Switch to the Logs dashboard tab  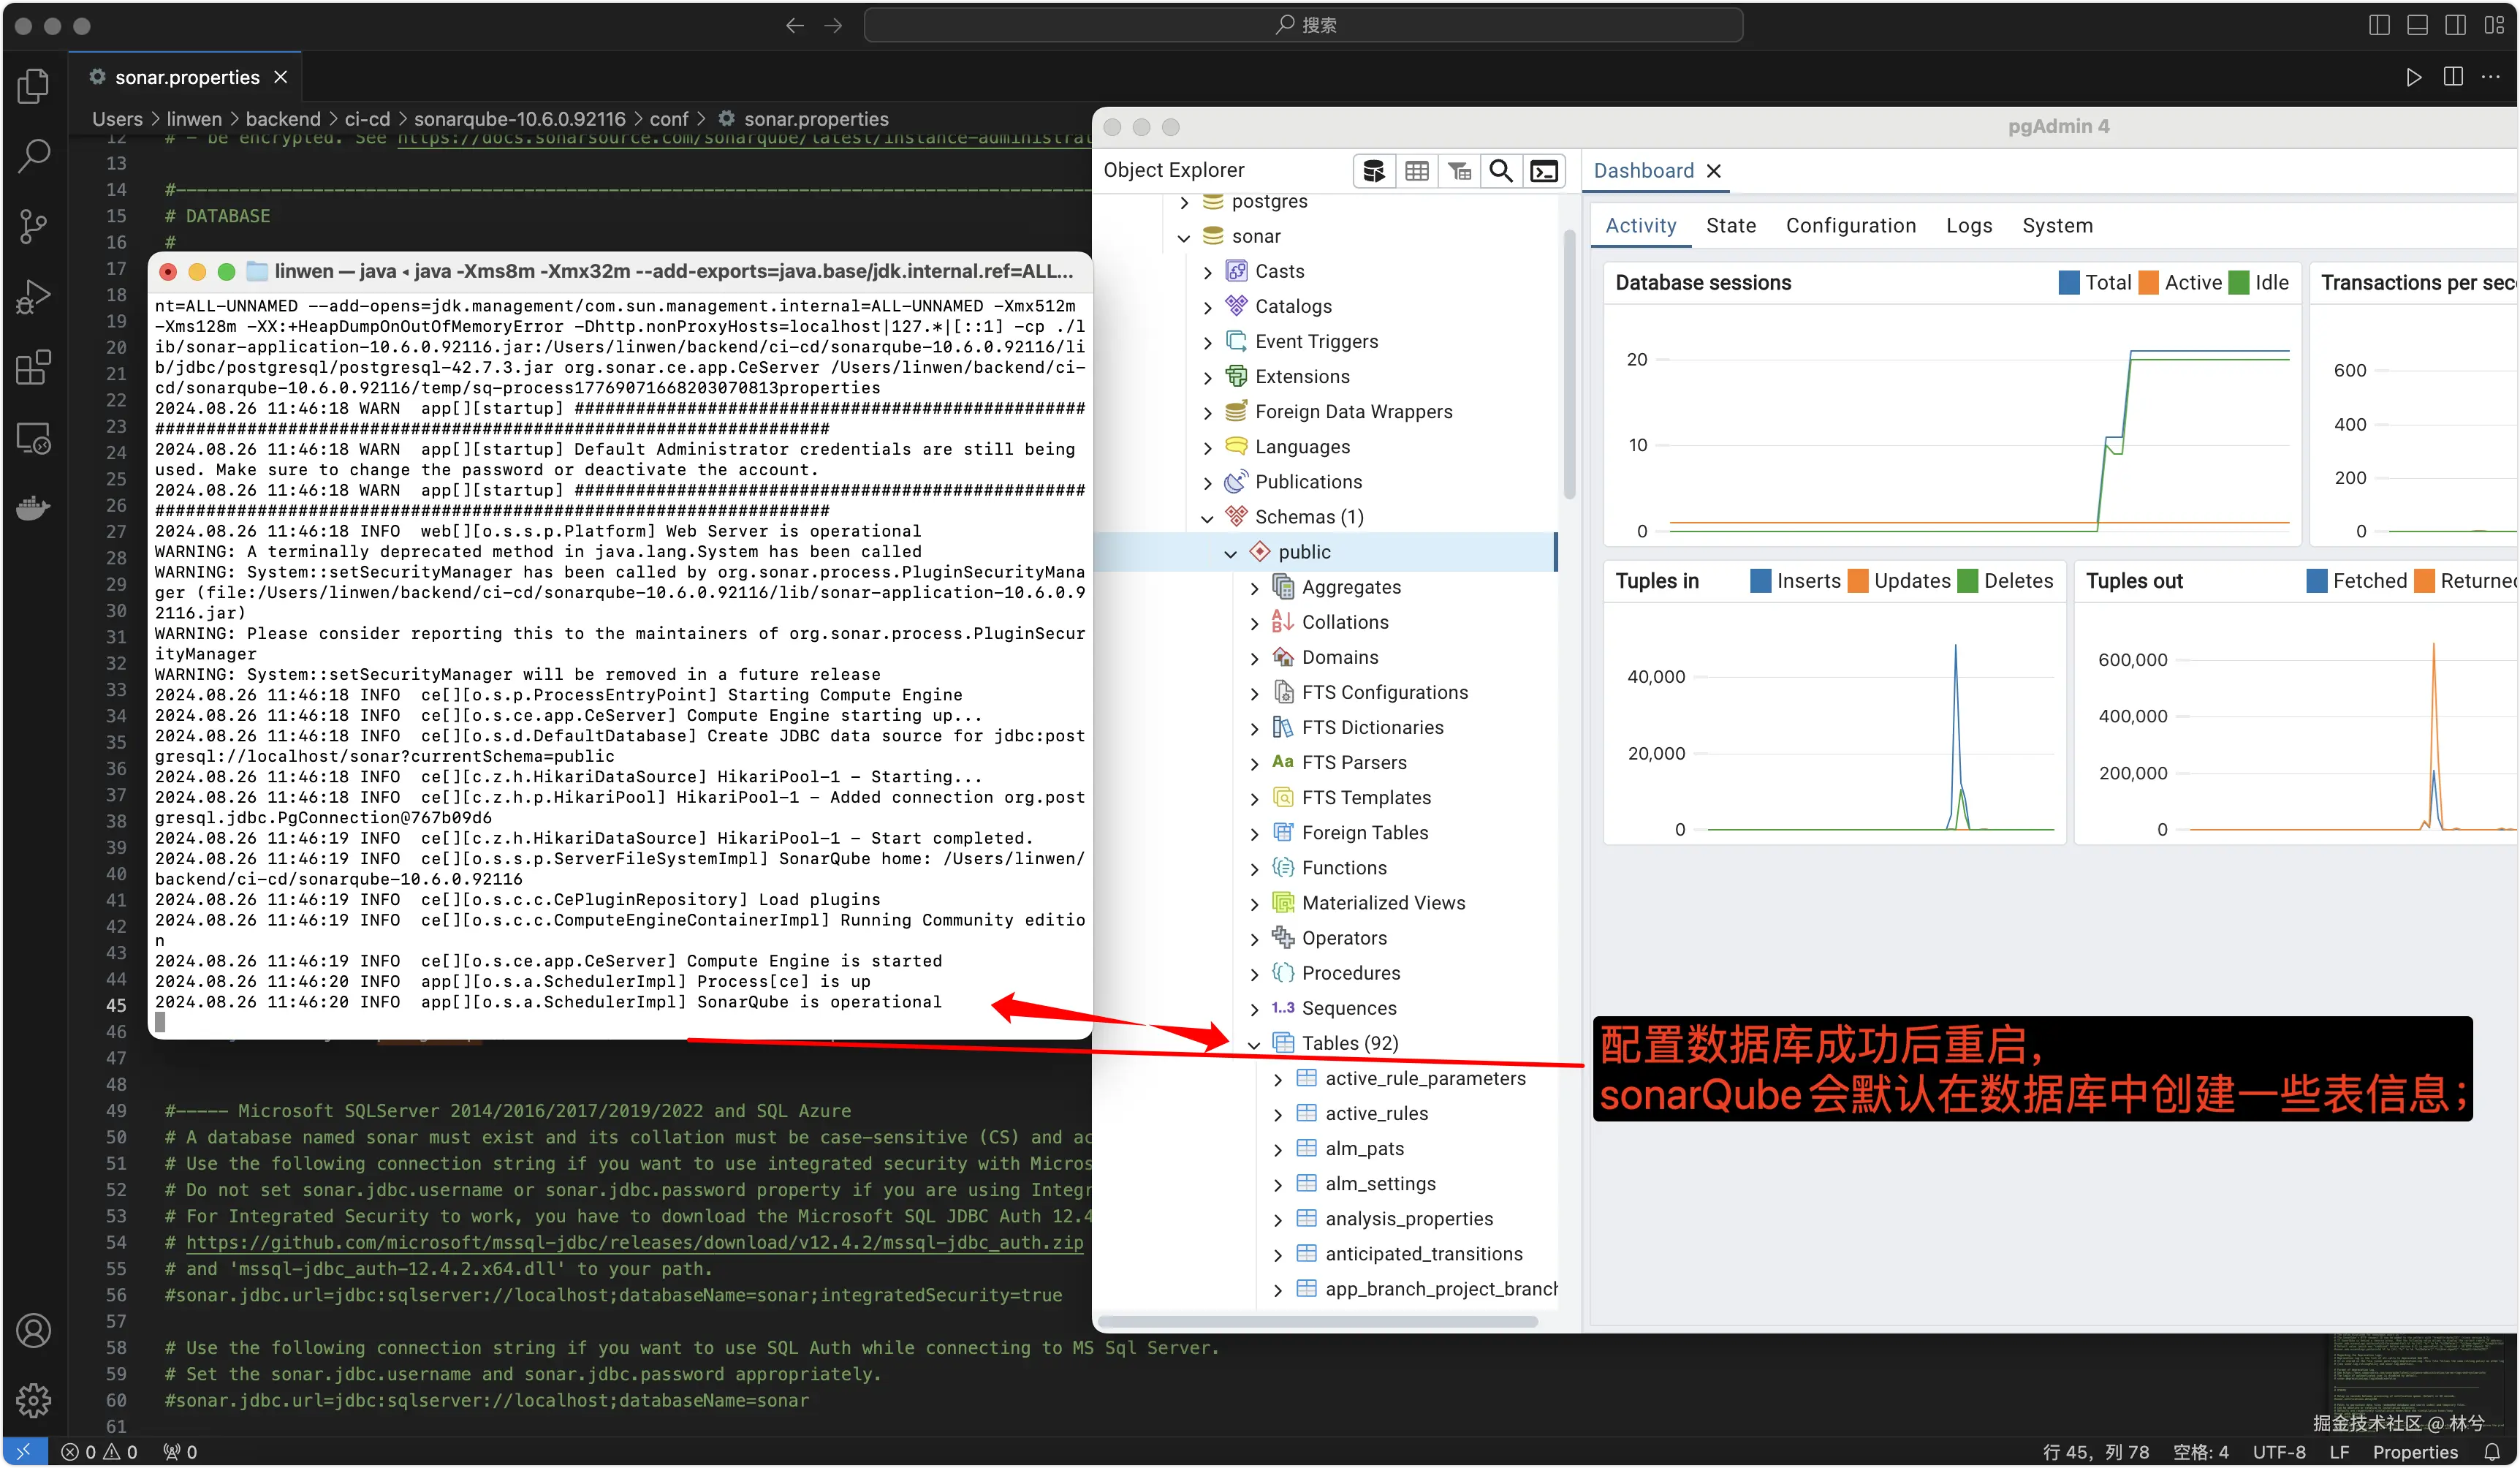[x=1968, y=225]
